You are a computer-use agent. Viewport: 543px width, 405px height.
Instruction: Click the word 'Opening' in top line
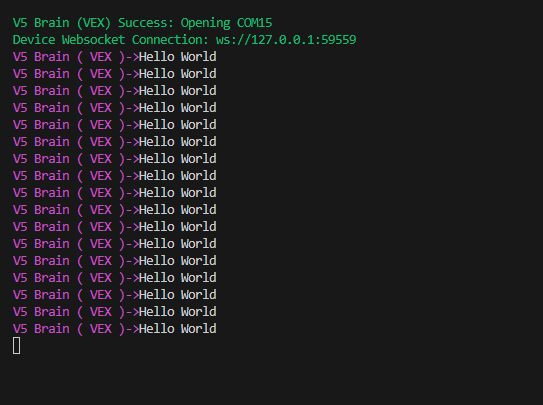click(x=205, y=22)
